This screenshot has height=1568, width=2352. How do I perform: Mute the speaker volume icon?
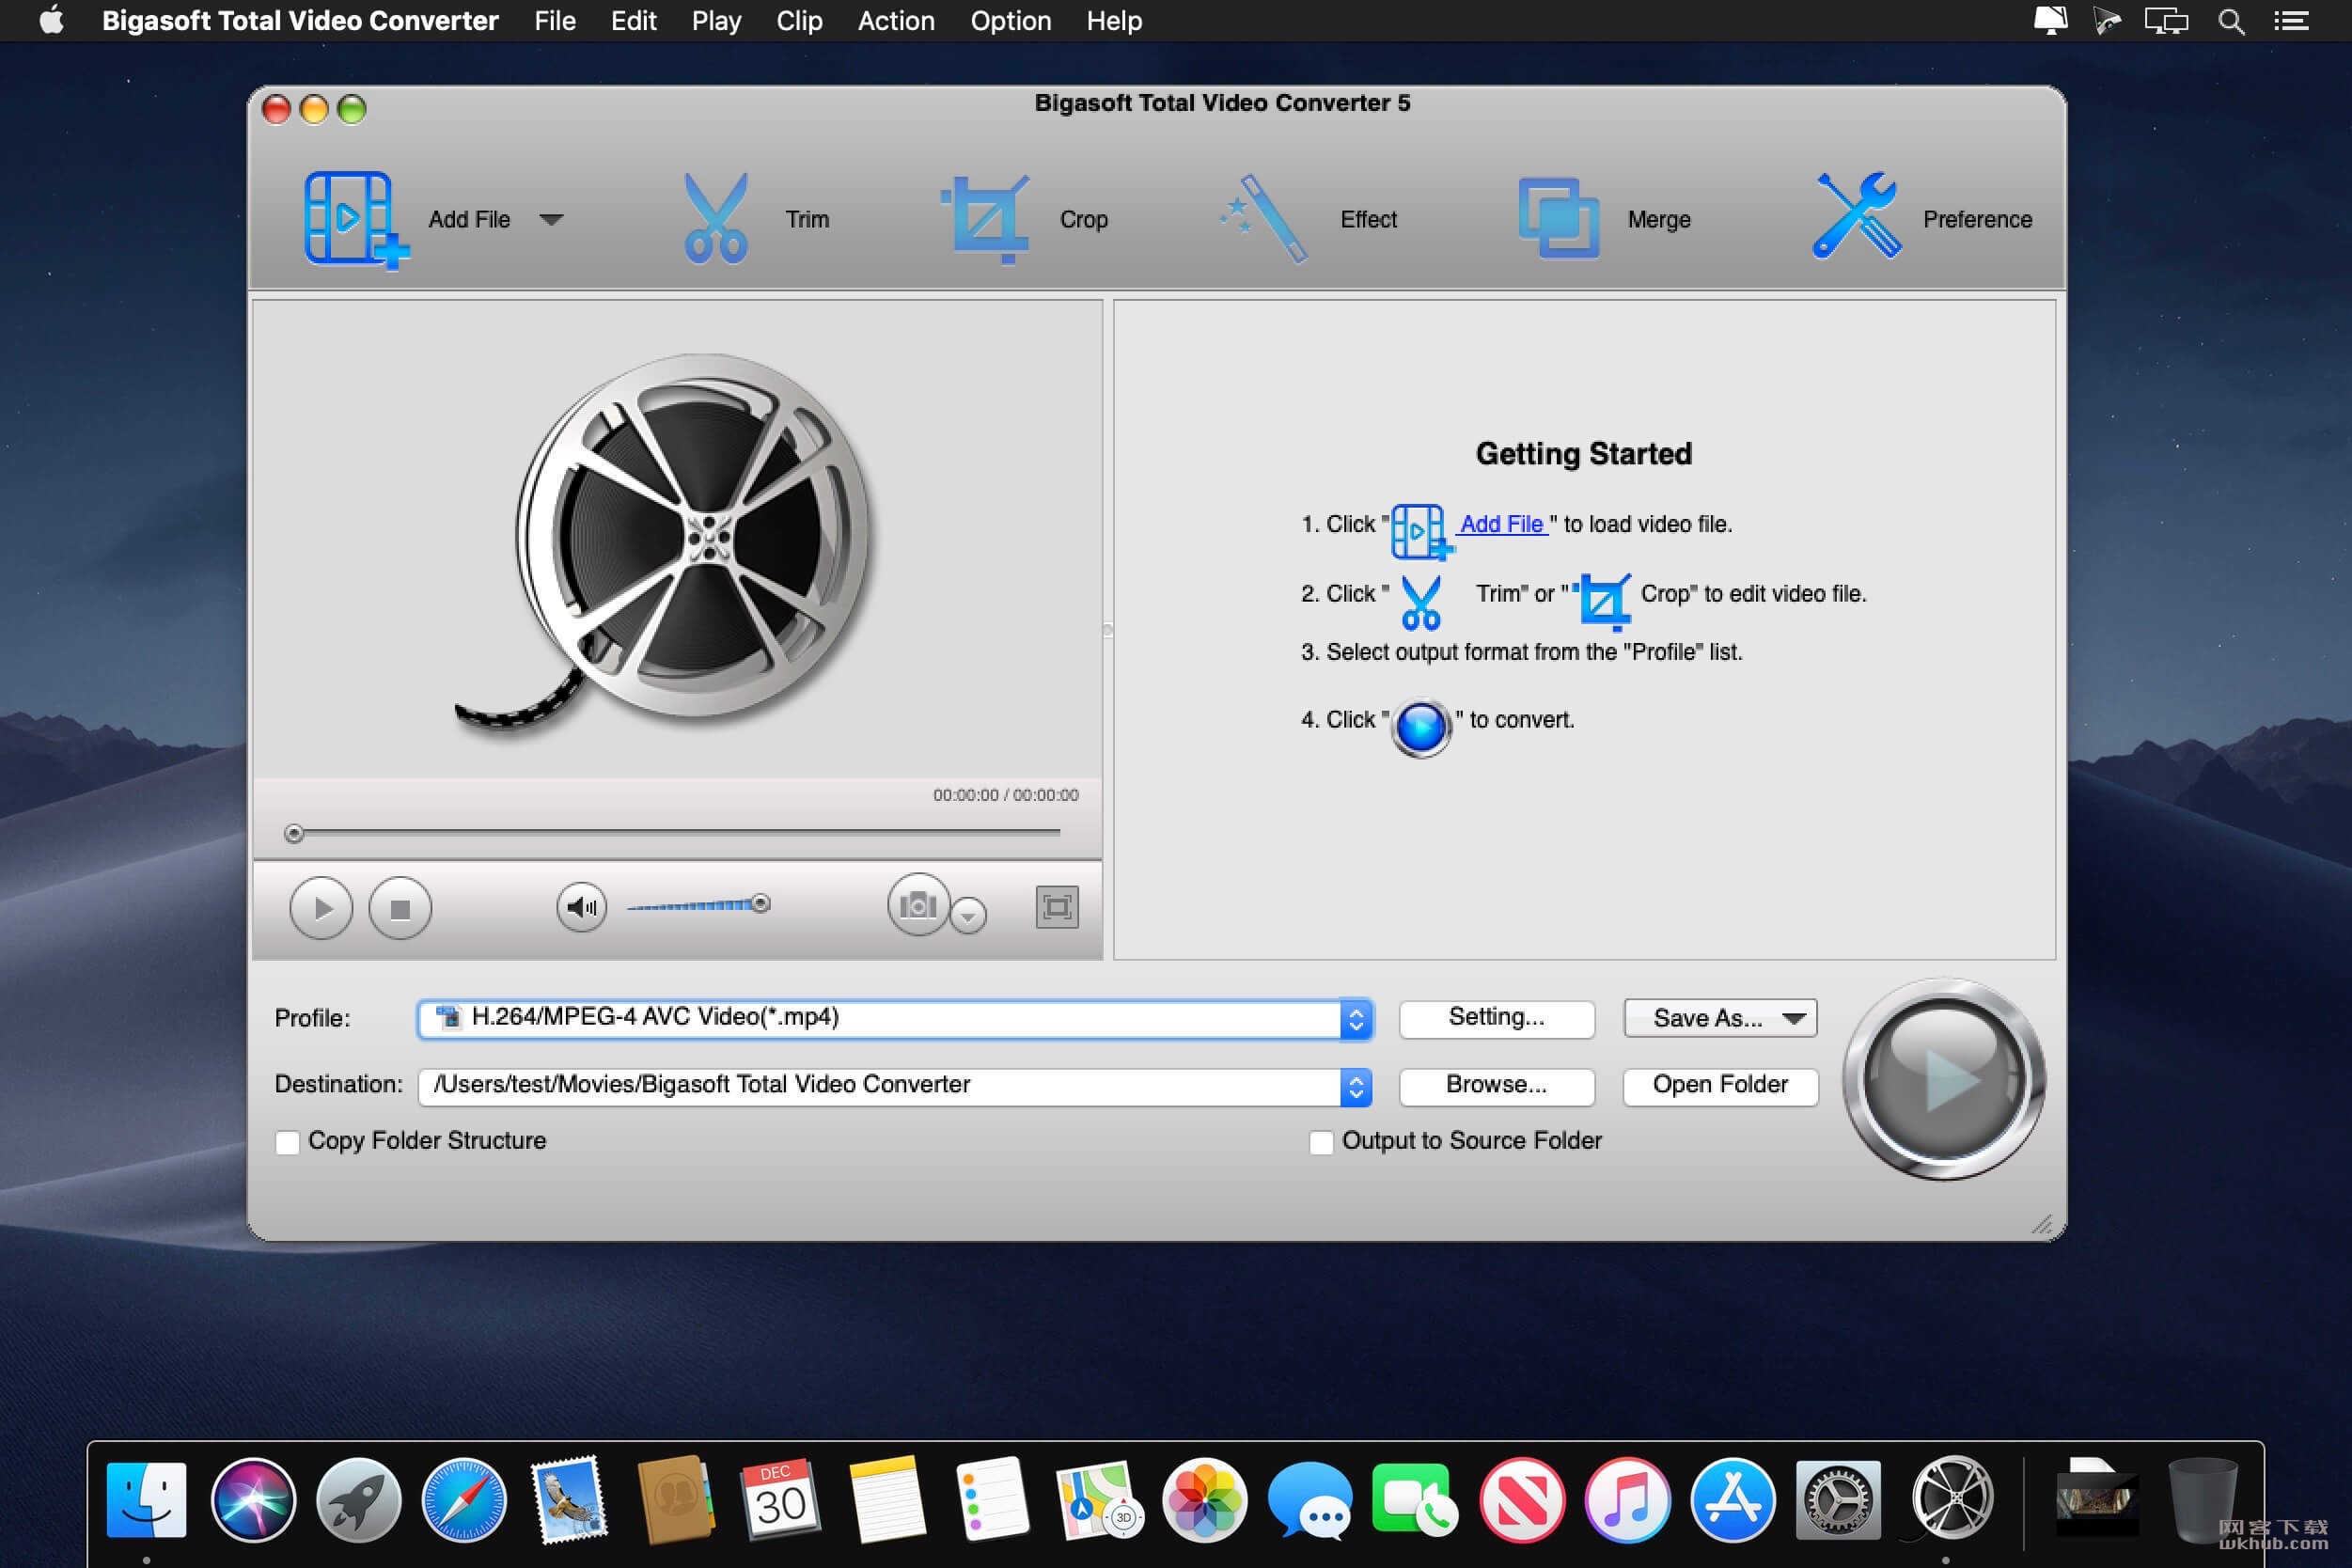[581, 907]
